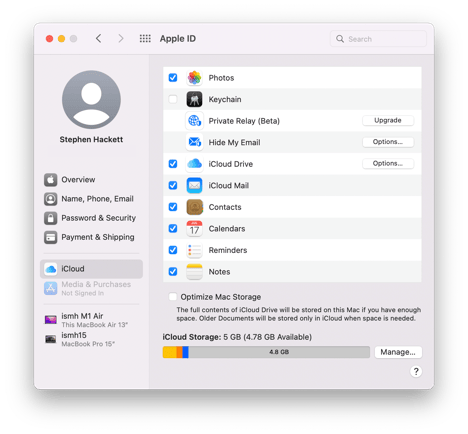Click the Apple ID window title

(x=178, y=39)
